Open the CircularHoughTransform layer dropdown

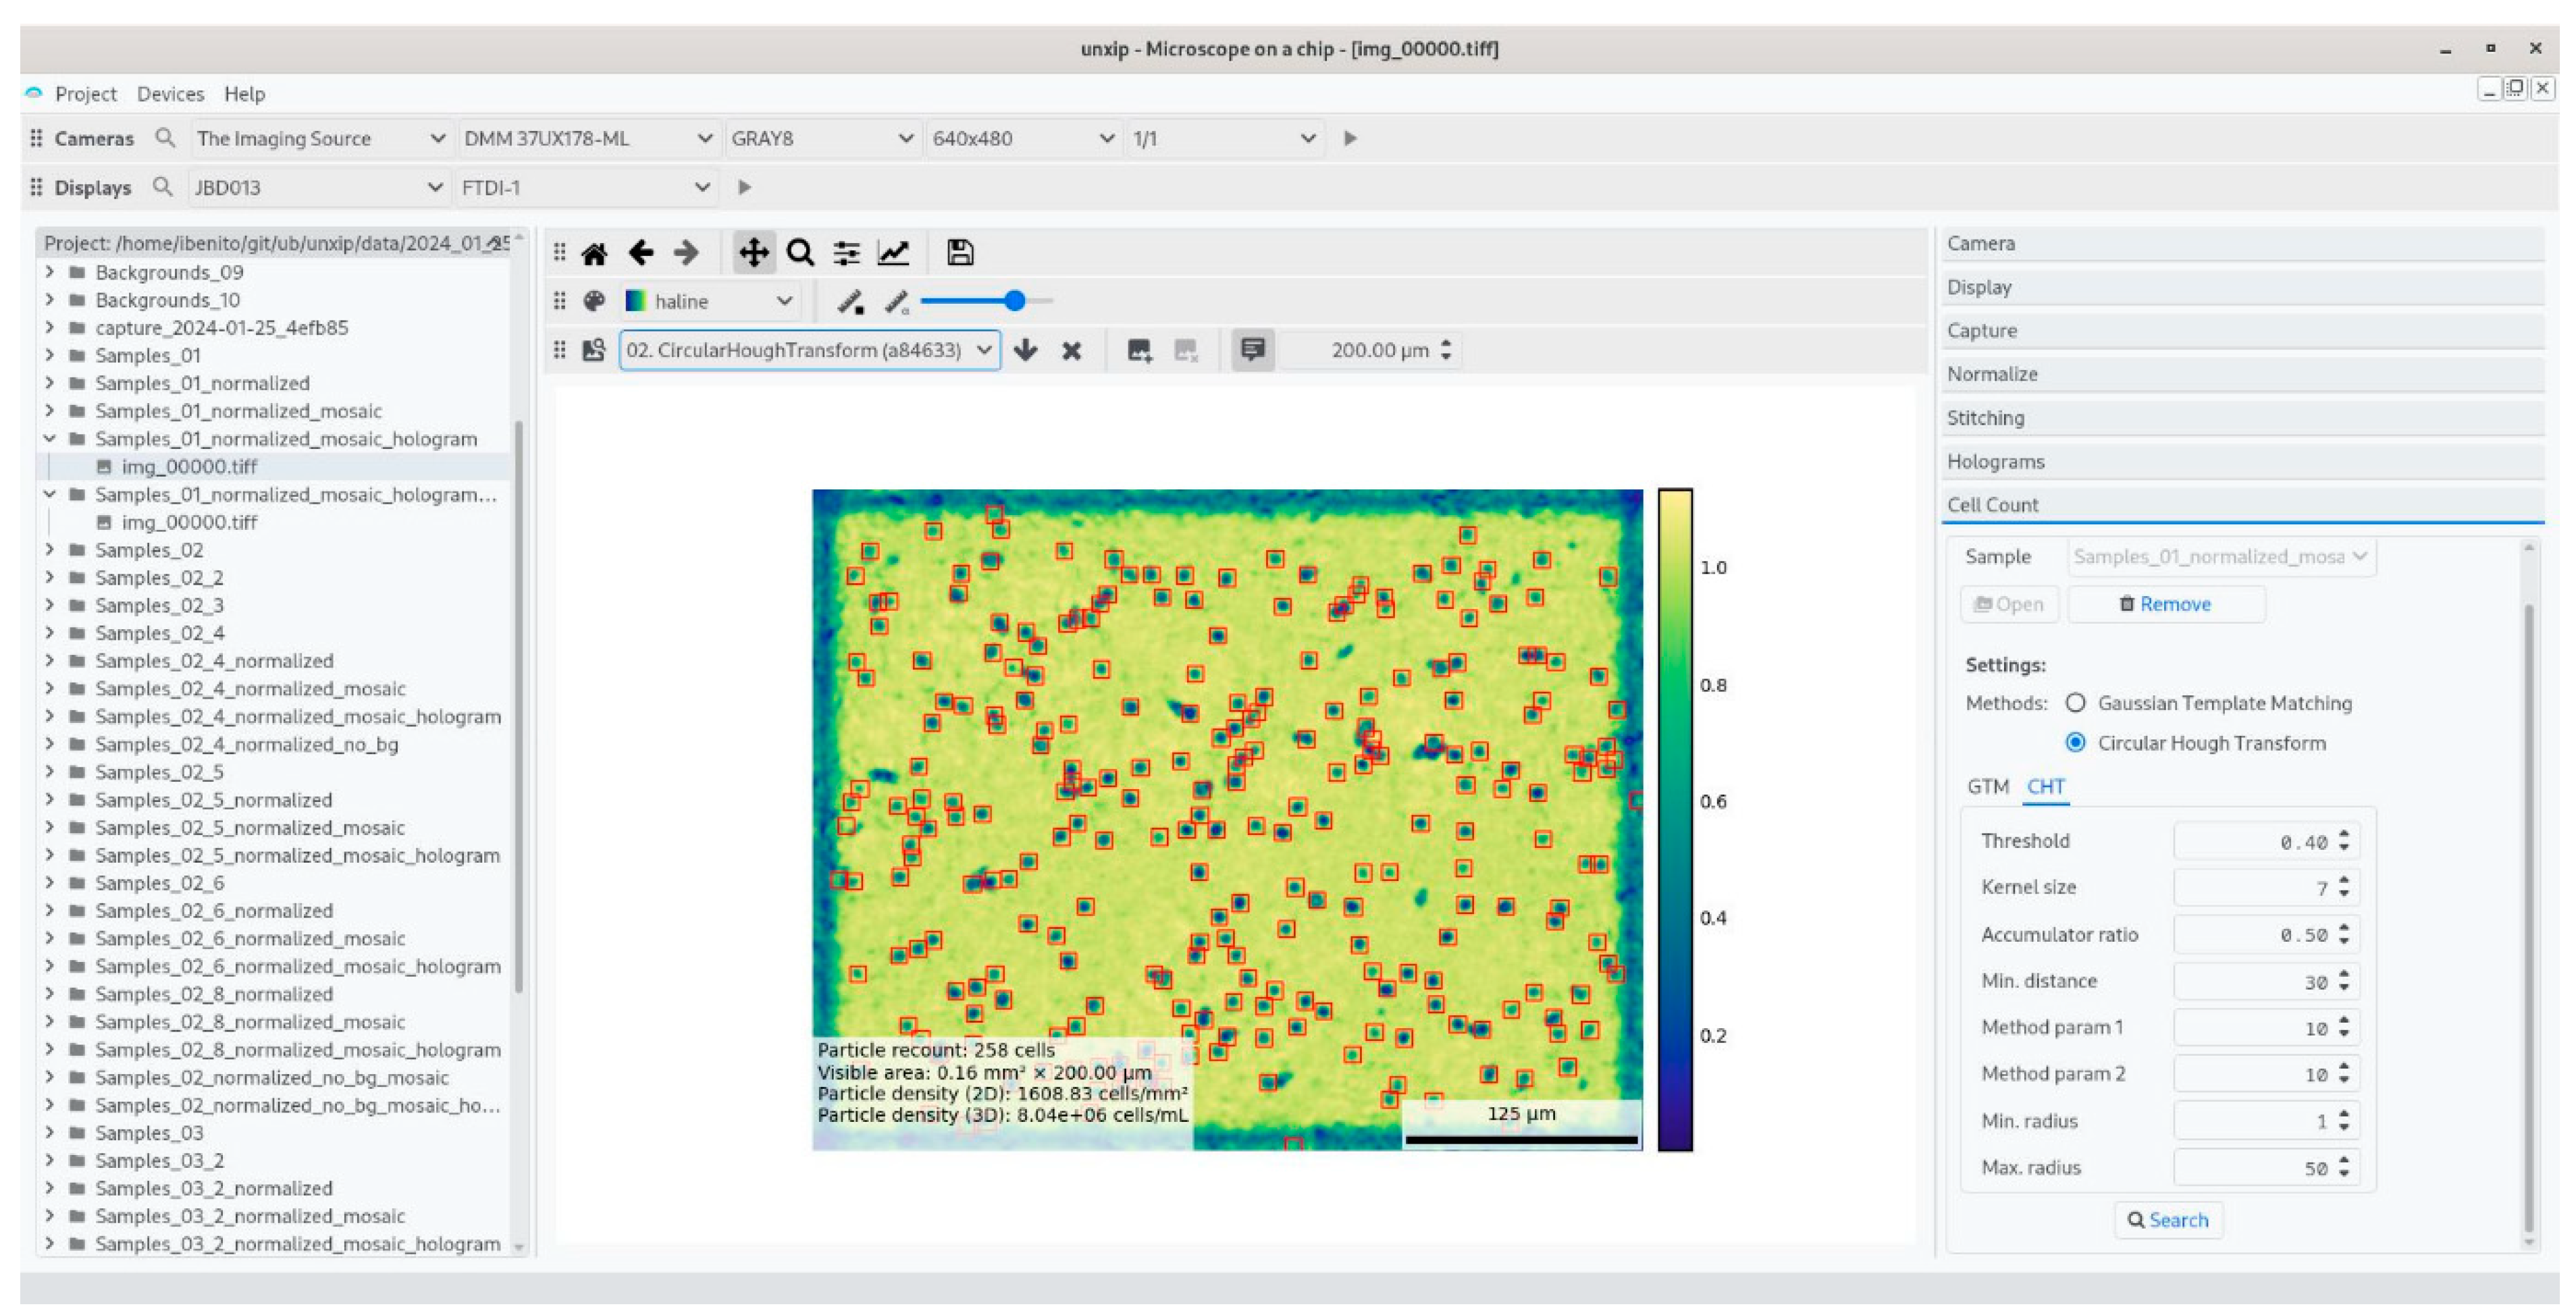coord(809,351)
